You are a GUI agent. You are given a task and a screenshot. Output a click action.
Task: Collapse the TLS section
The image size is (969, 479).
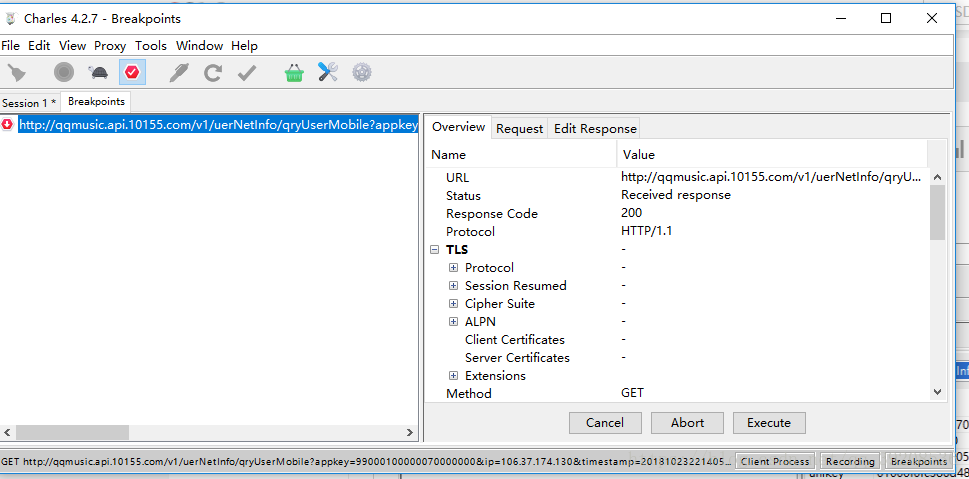point(434,250)
